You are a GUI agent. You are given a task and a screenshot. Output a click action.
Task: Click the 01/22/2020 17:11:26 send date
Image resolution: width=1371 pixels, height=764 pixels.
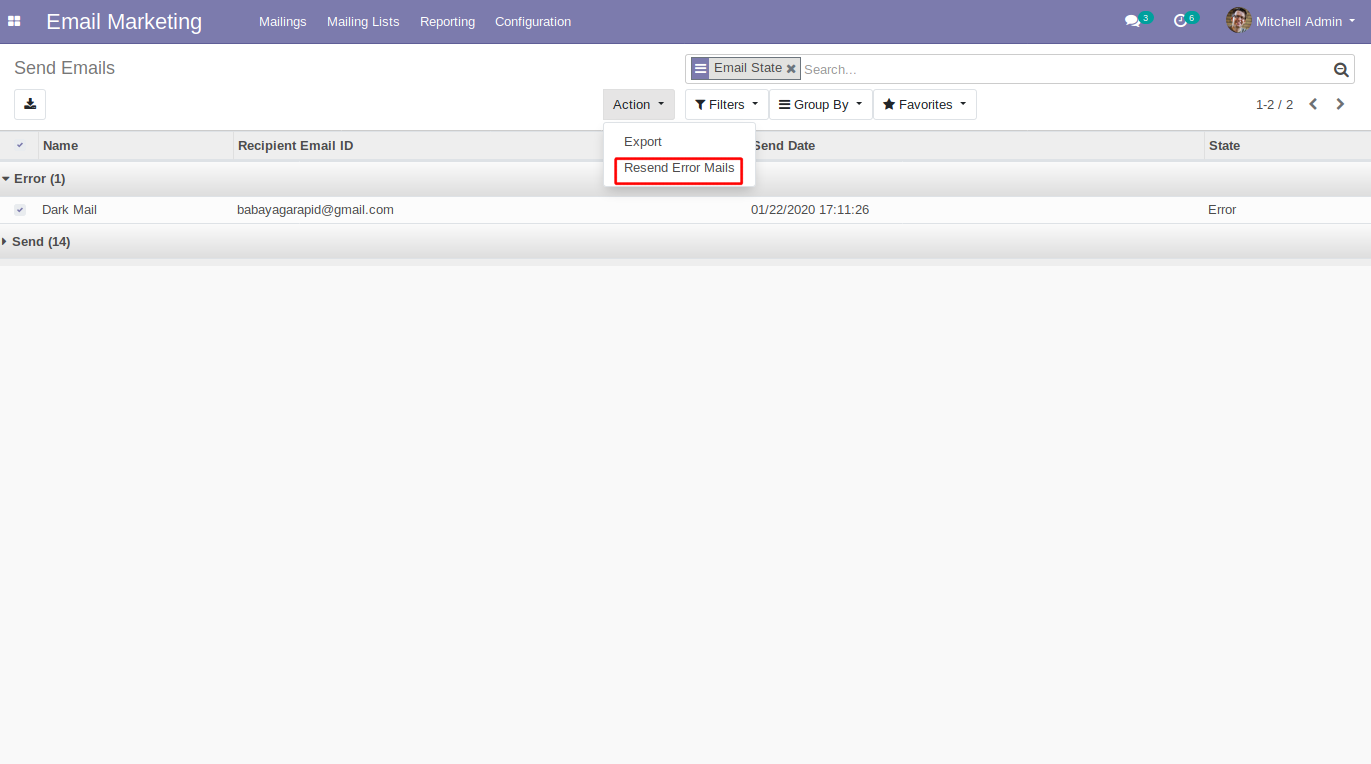pyautogui.click(x=810, y=210)
